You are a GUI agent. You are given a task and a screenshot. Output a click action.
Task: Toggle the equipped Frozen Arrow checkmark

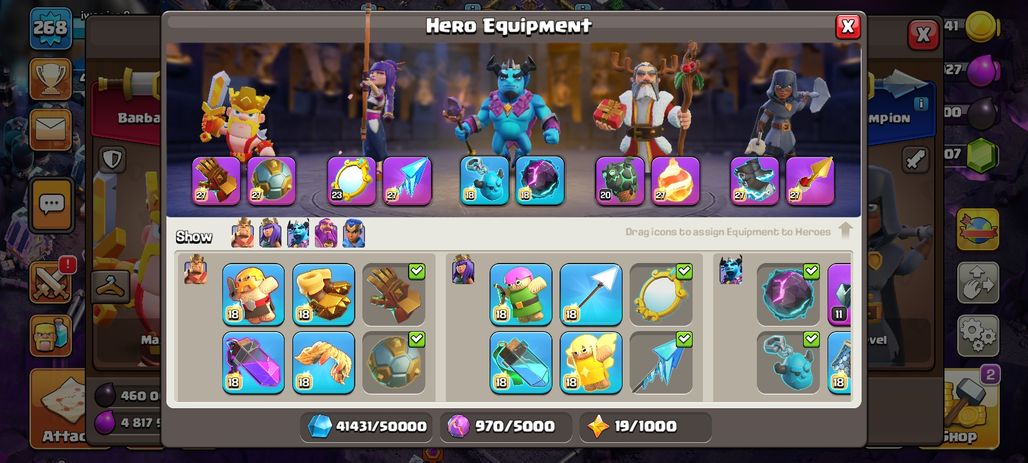click(x=684, y=339)
